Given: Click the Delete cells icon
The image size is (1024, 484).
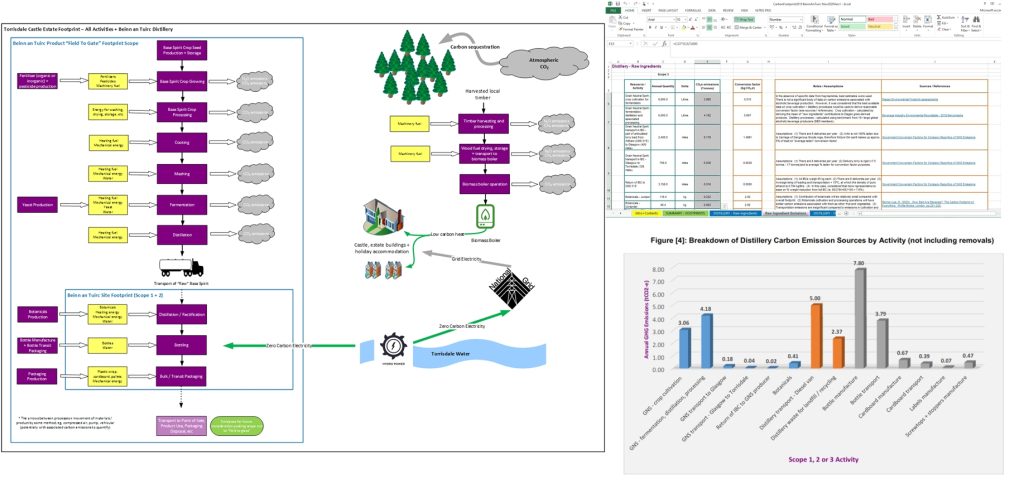Looking at the screenshot, I should pos(917,20).
